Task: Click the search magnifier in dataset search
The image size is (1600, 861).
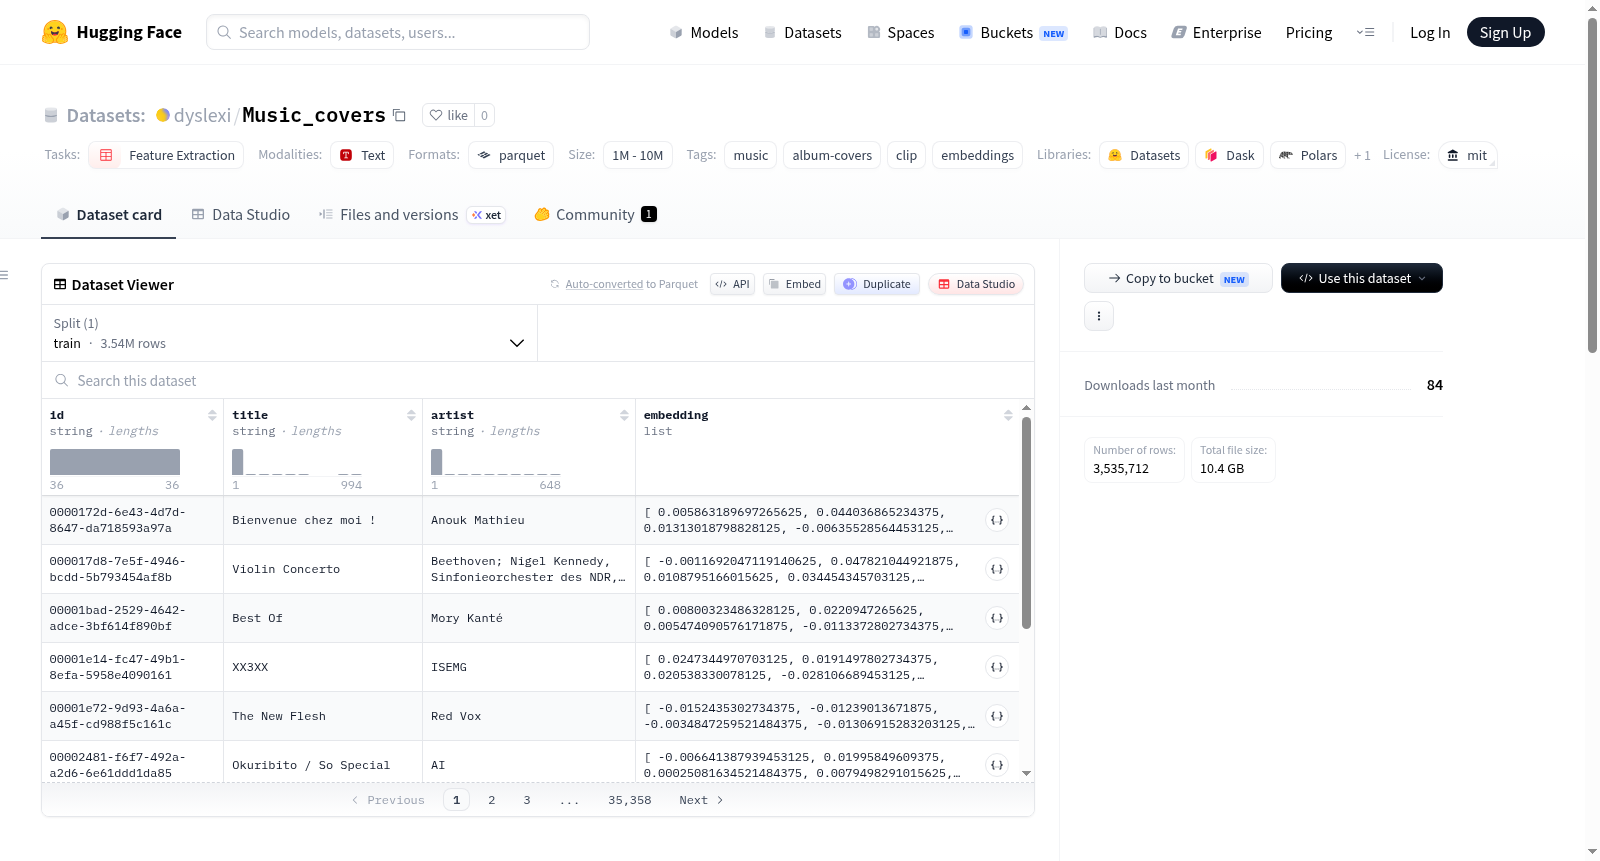Action: (62, 380)
